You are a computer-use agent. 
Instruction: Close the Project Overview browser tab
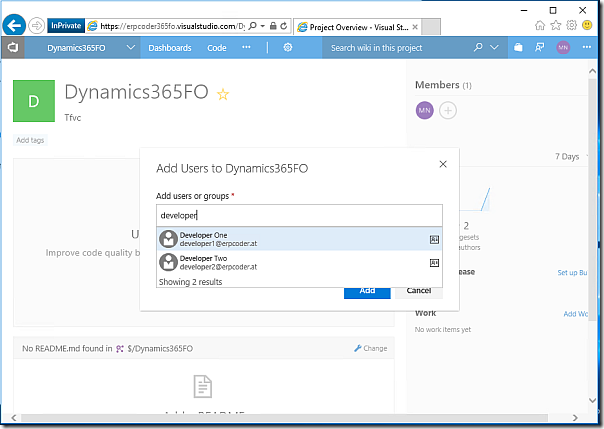click(415, 27)
